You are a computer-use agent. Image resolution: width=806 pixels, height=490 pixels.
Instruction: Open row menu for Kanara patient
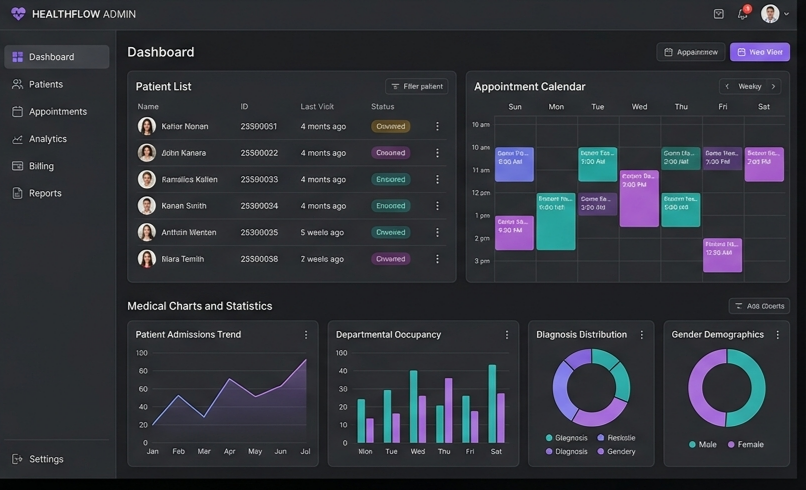(x=437, y=153)
